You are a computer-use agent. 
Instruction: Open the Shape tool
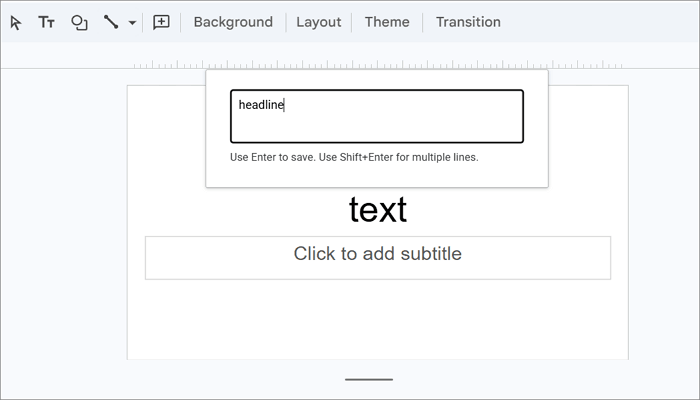tap(79, 22)
